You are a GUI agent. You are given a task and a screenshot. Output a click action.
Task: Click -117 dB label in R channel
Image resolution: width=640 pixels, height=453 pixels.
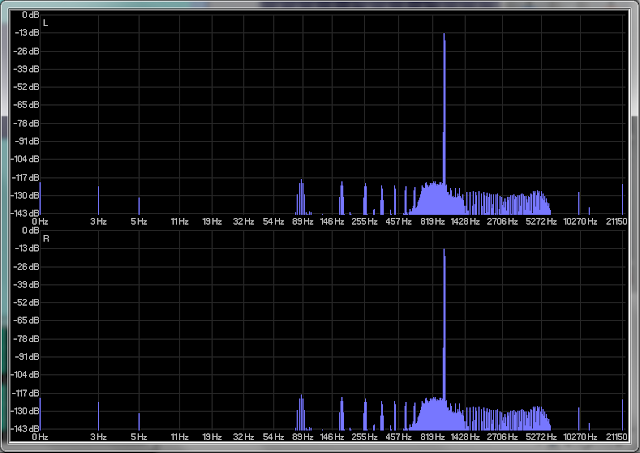tap(26, 393)
